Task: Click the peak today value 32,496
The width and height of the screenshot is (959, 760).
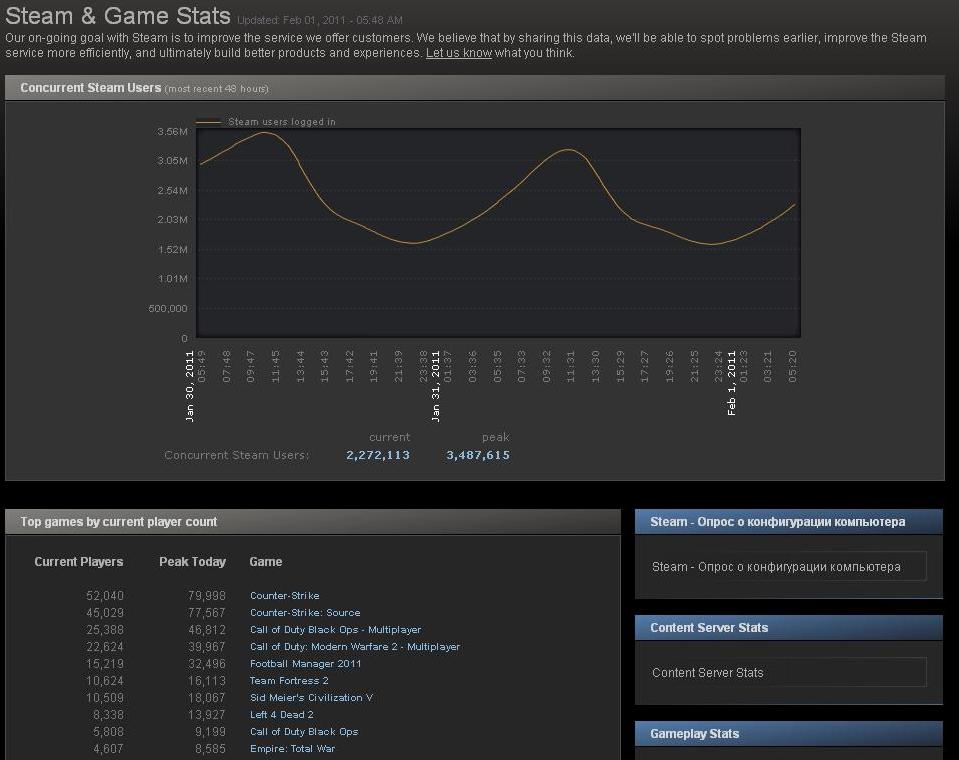Action: (207, 664)
